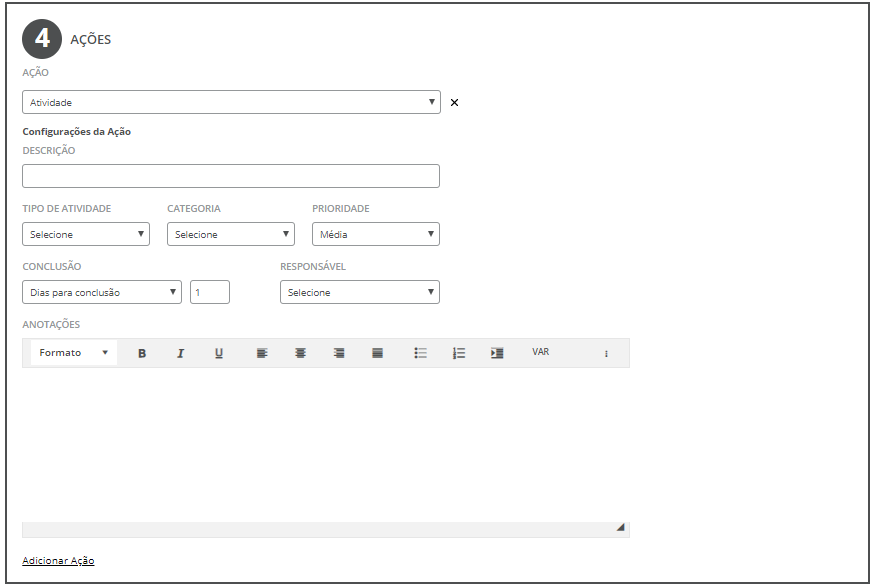Open the Categoria dropdown

[x=231, y=234]
